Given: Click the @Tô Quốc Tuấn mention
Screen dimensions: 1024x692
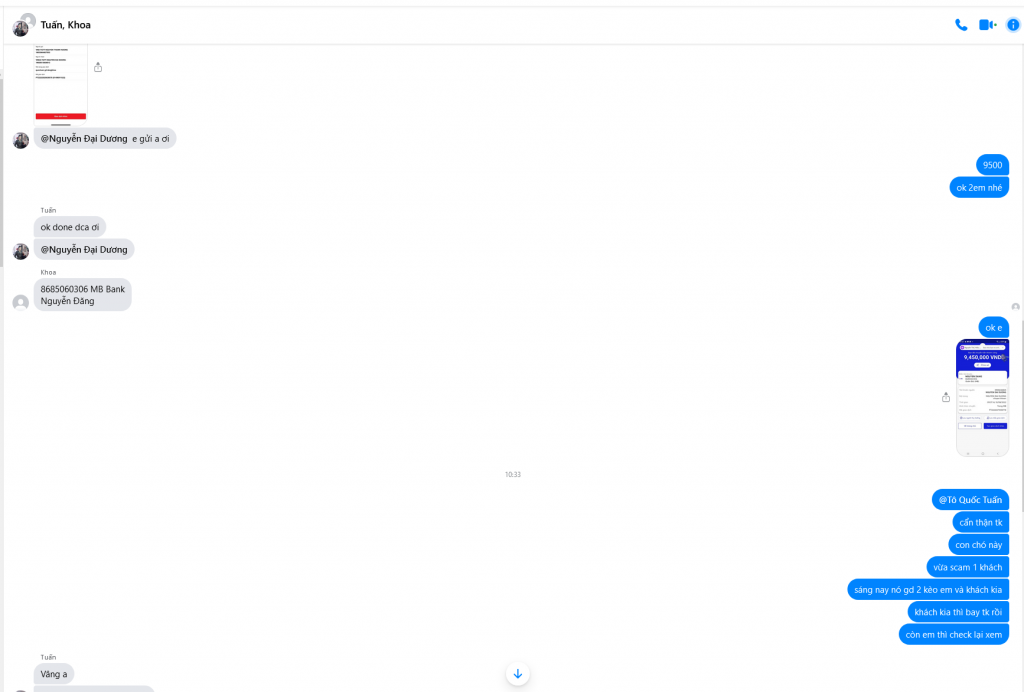Looking at the screenshot, I should (x=970, y=500).
